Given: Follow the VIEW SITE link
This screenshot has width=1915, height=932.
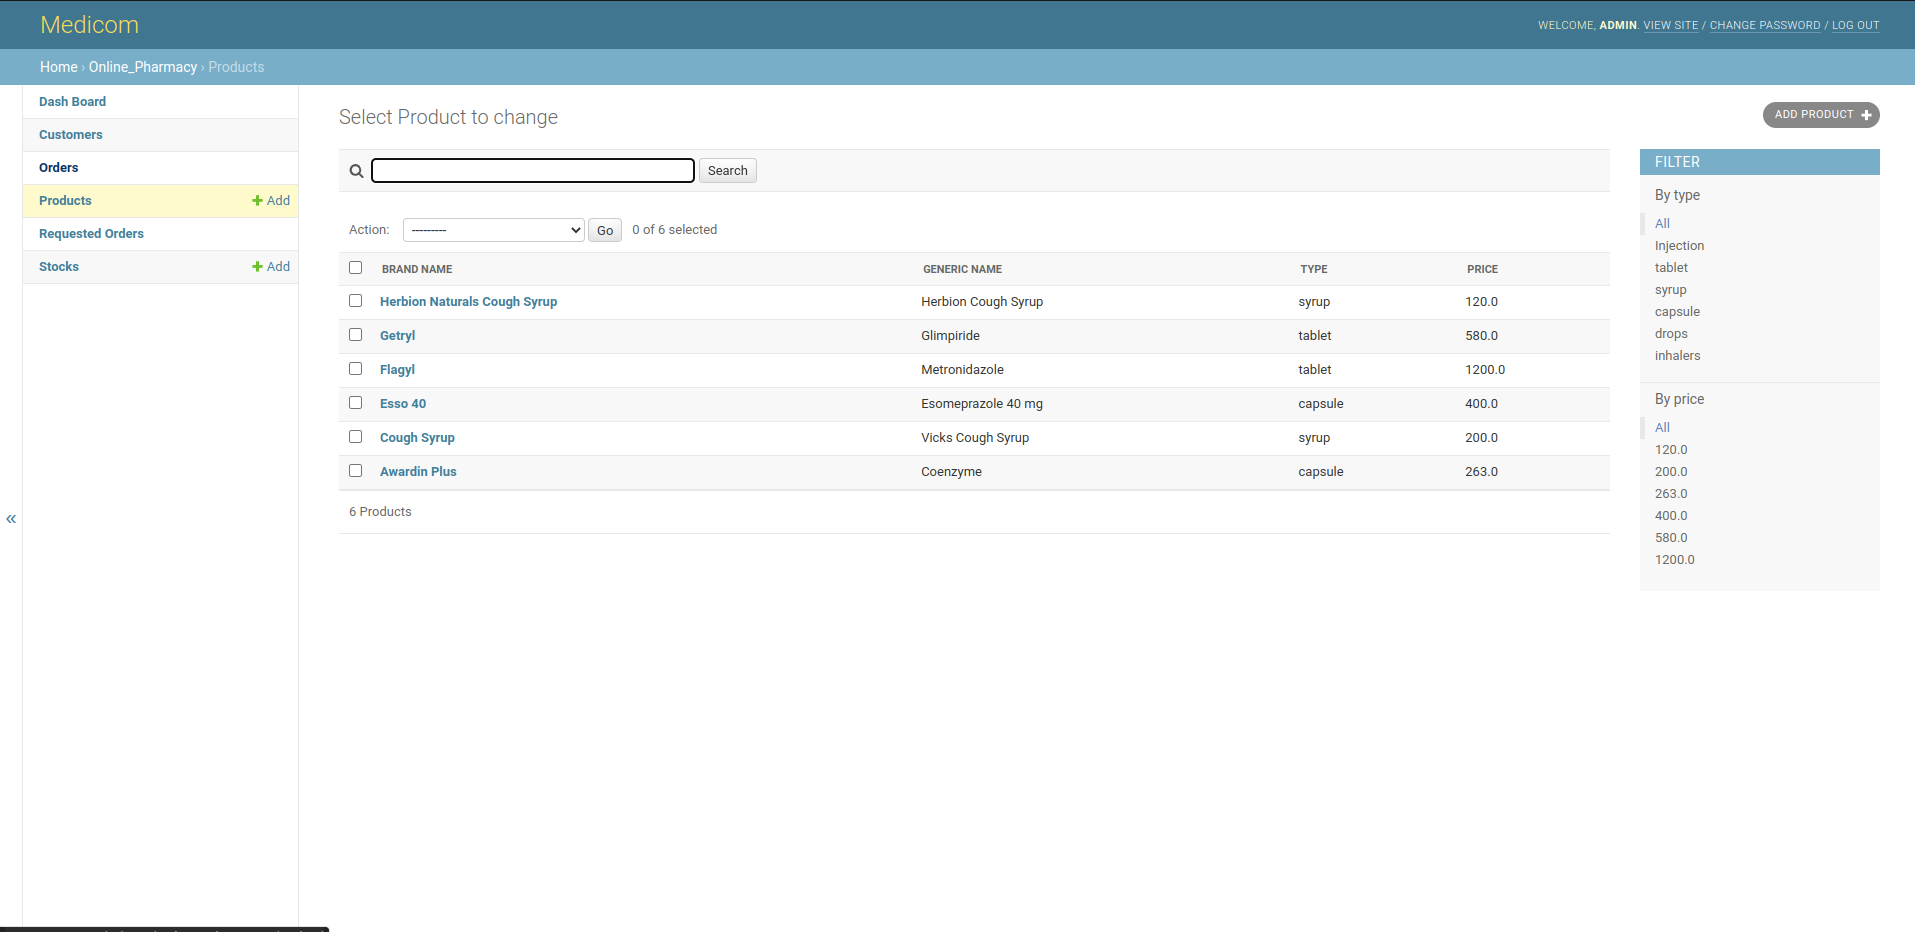Looking at the screenshot, I should 1671,25.
